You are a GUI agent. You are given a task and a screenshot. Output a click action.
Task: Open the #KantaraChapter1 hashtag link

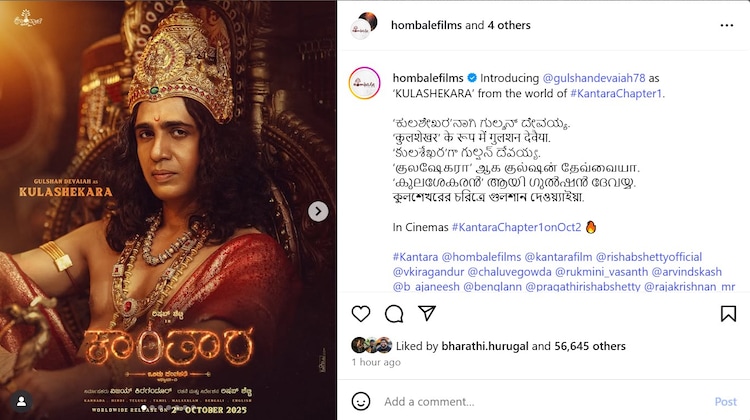point(617,93)
